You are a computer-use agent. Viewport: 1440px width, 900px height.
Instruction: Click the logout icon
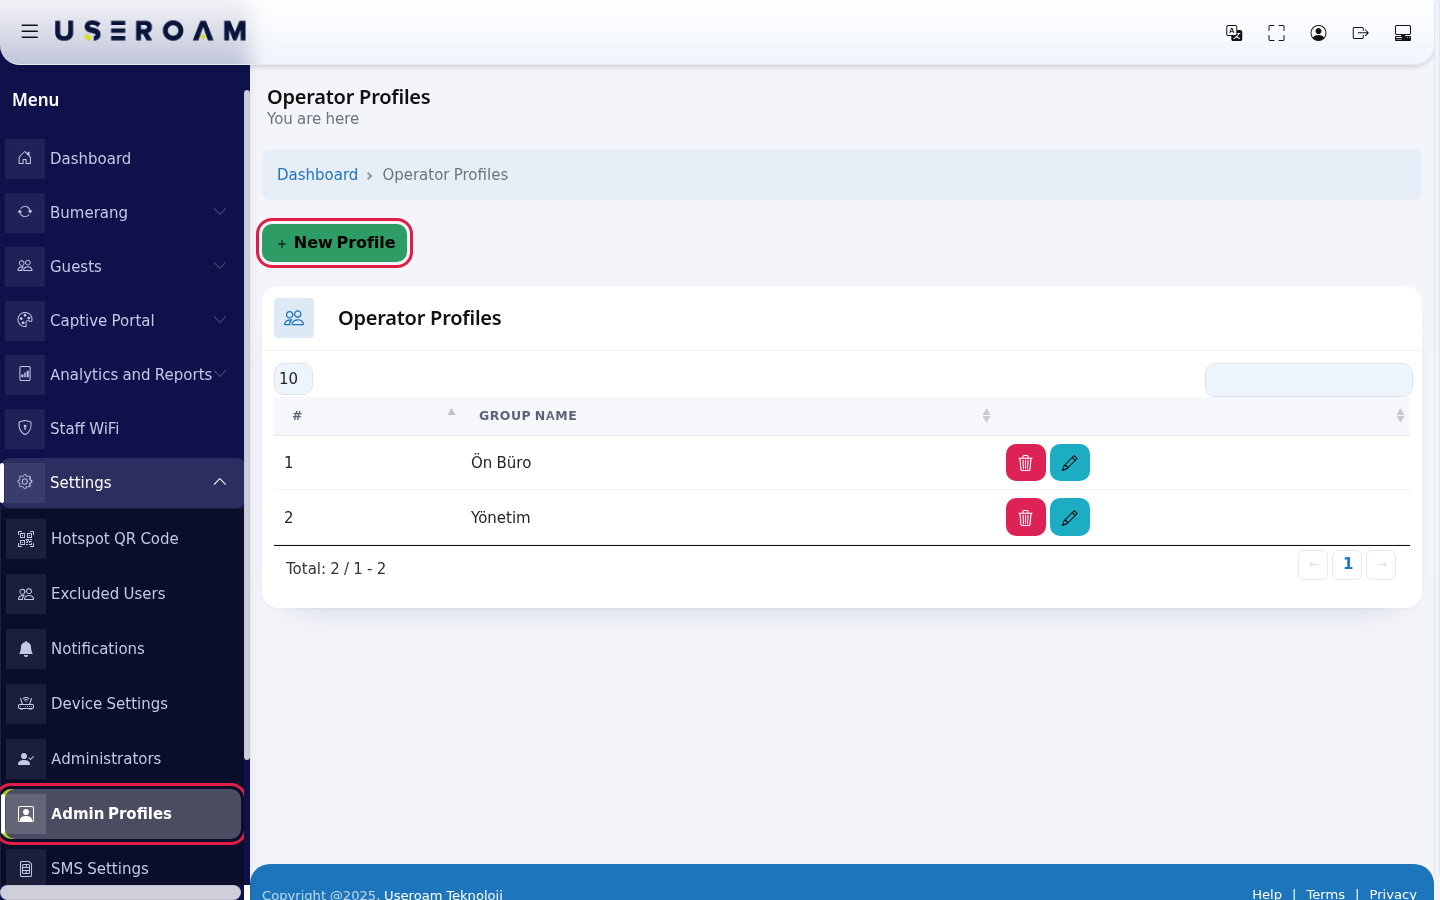(1360, 33)
